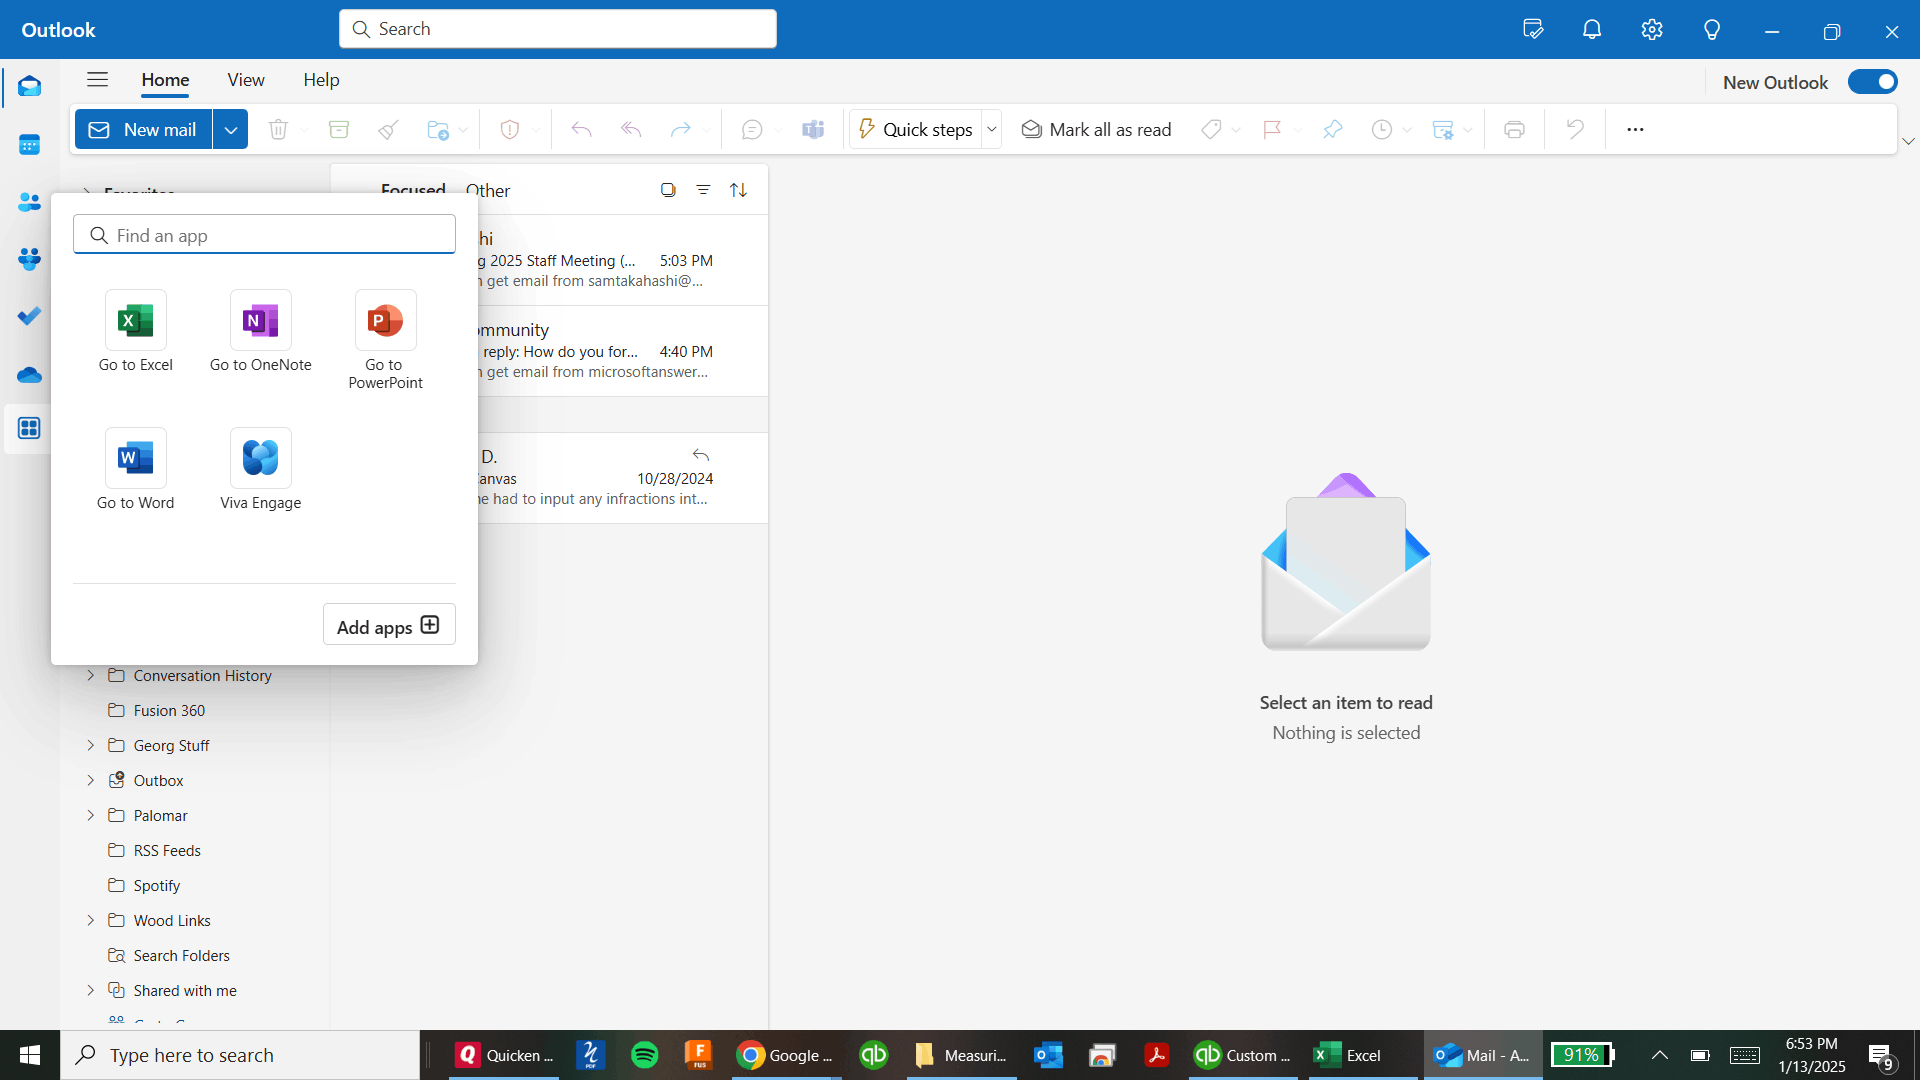The image size is (1920, 1080).
Task: Open the Excel app tile
Action: (136, 332)
